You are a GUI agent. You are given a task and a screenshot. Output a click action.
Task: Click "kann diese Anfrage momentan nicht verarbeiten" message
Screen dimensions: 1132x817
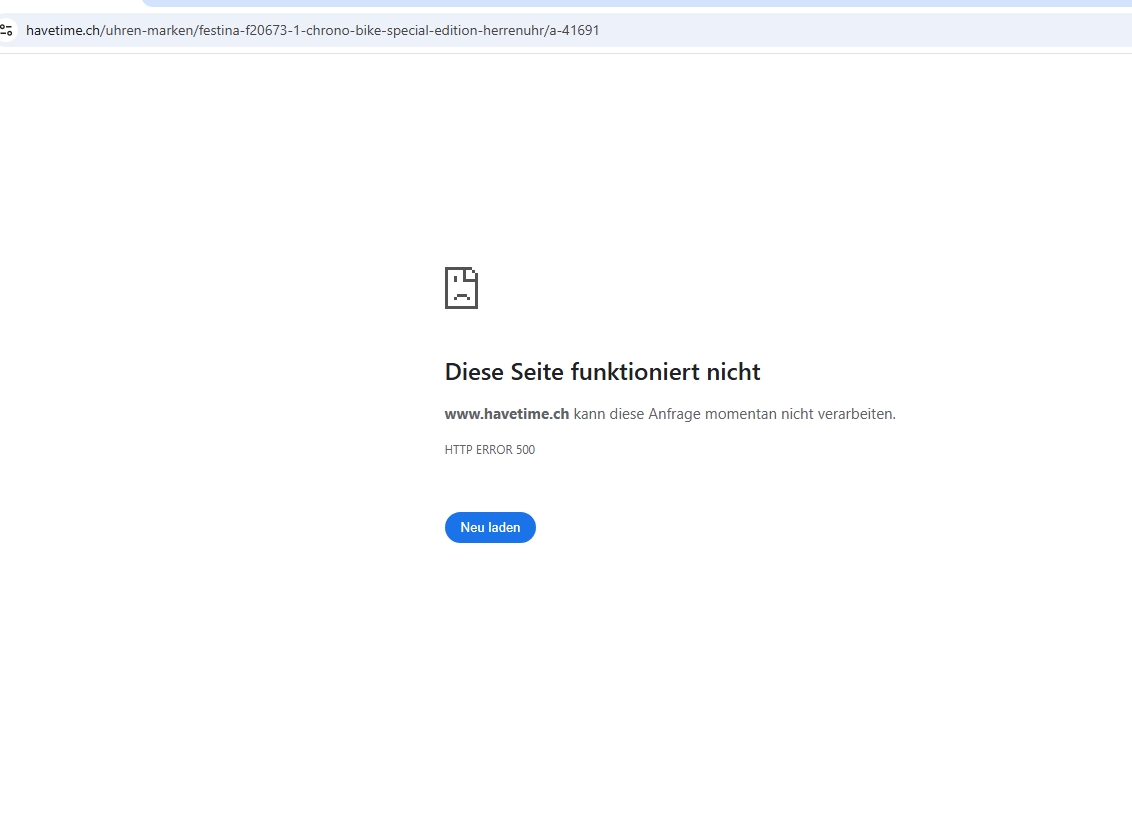[734, 414]
